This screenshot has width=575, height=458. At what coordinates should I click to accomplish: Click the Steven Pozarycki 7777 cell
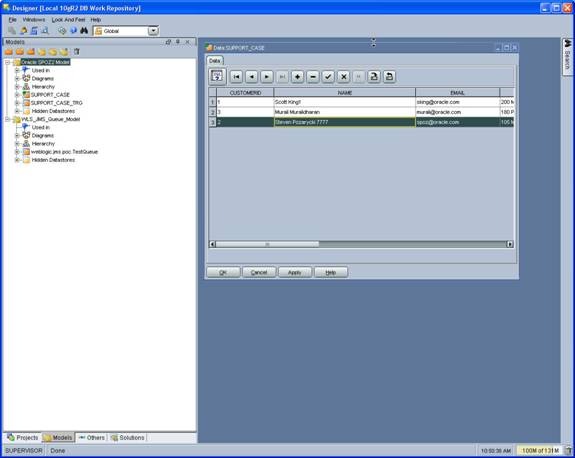point(345,122)
